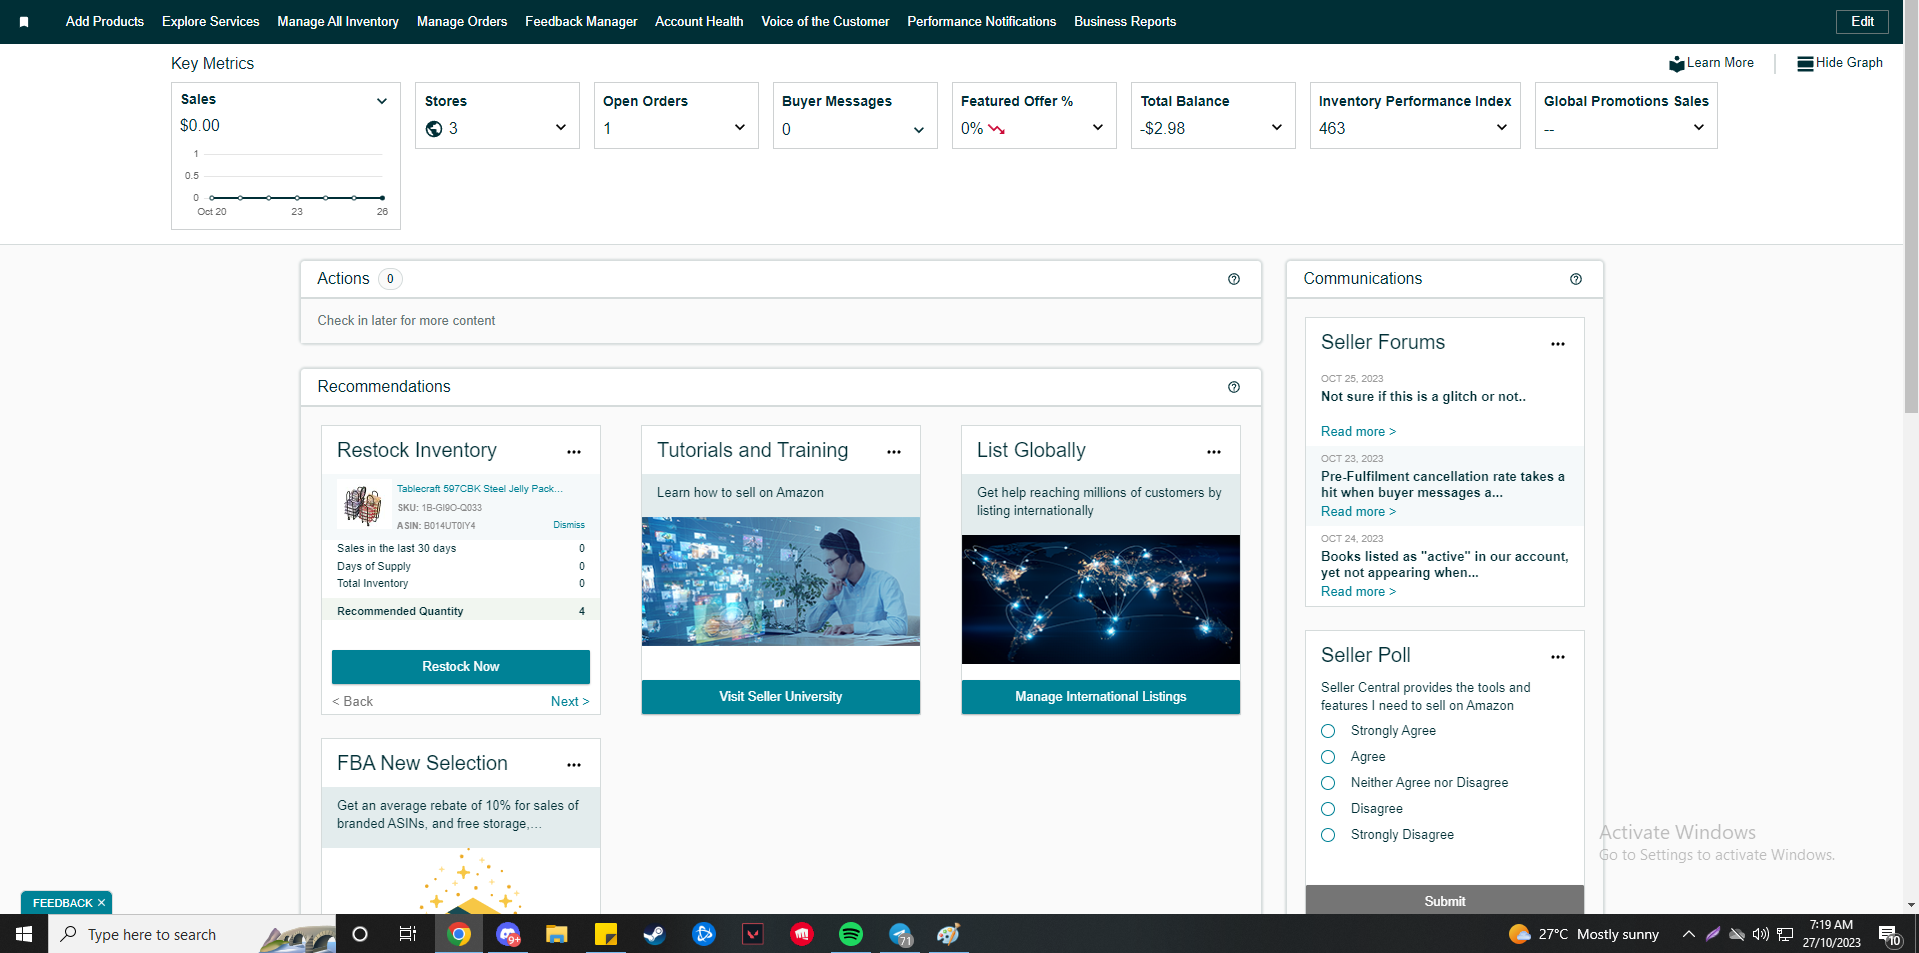Screen dimensions: 1919x953
Task: Open the Account Health page
Action: [699, 21]
